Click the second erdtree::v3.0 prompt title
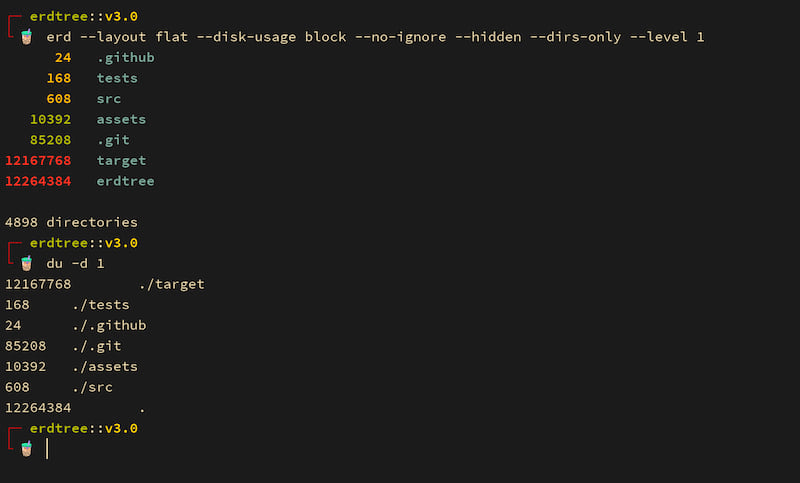This screenshot has width=800, height=483. pyautogui.click(x=84, y=243)
